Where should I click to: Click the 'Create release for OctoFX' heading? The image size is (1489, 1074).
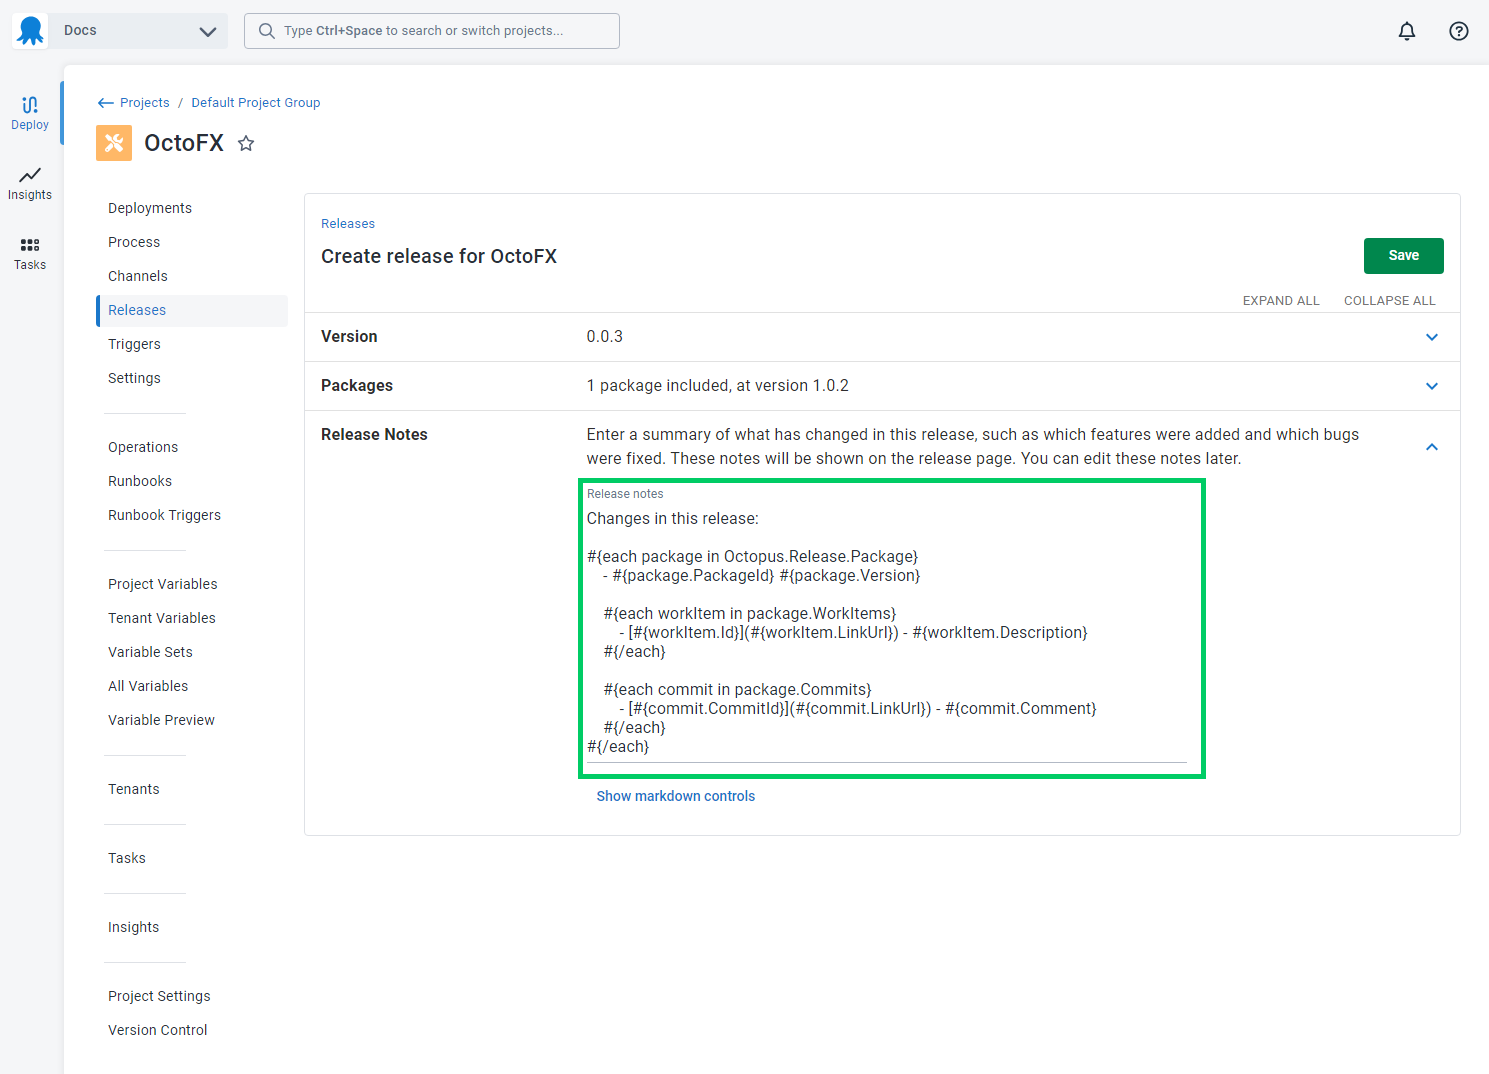(439, 257)
